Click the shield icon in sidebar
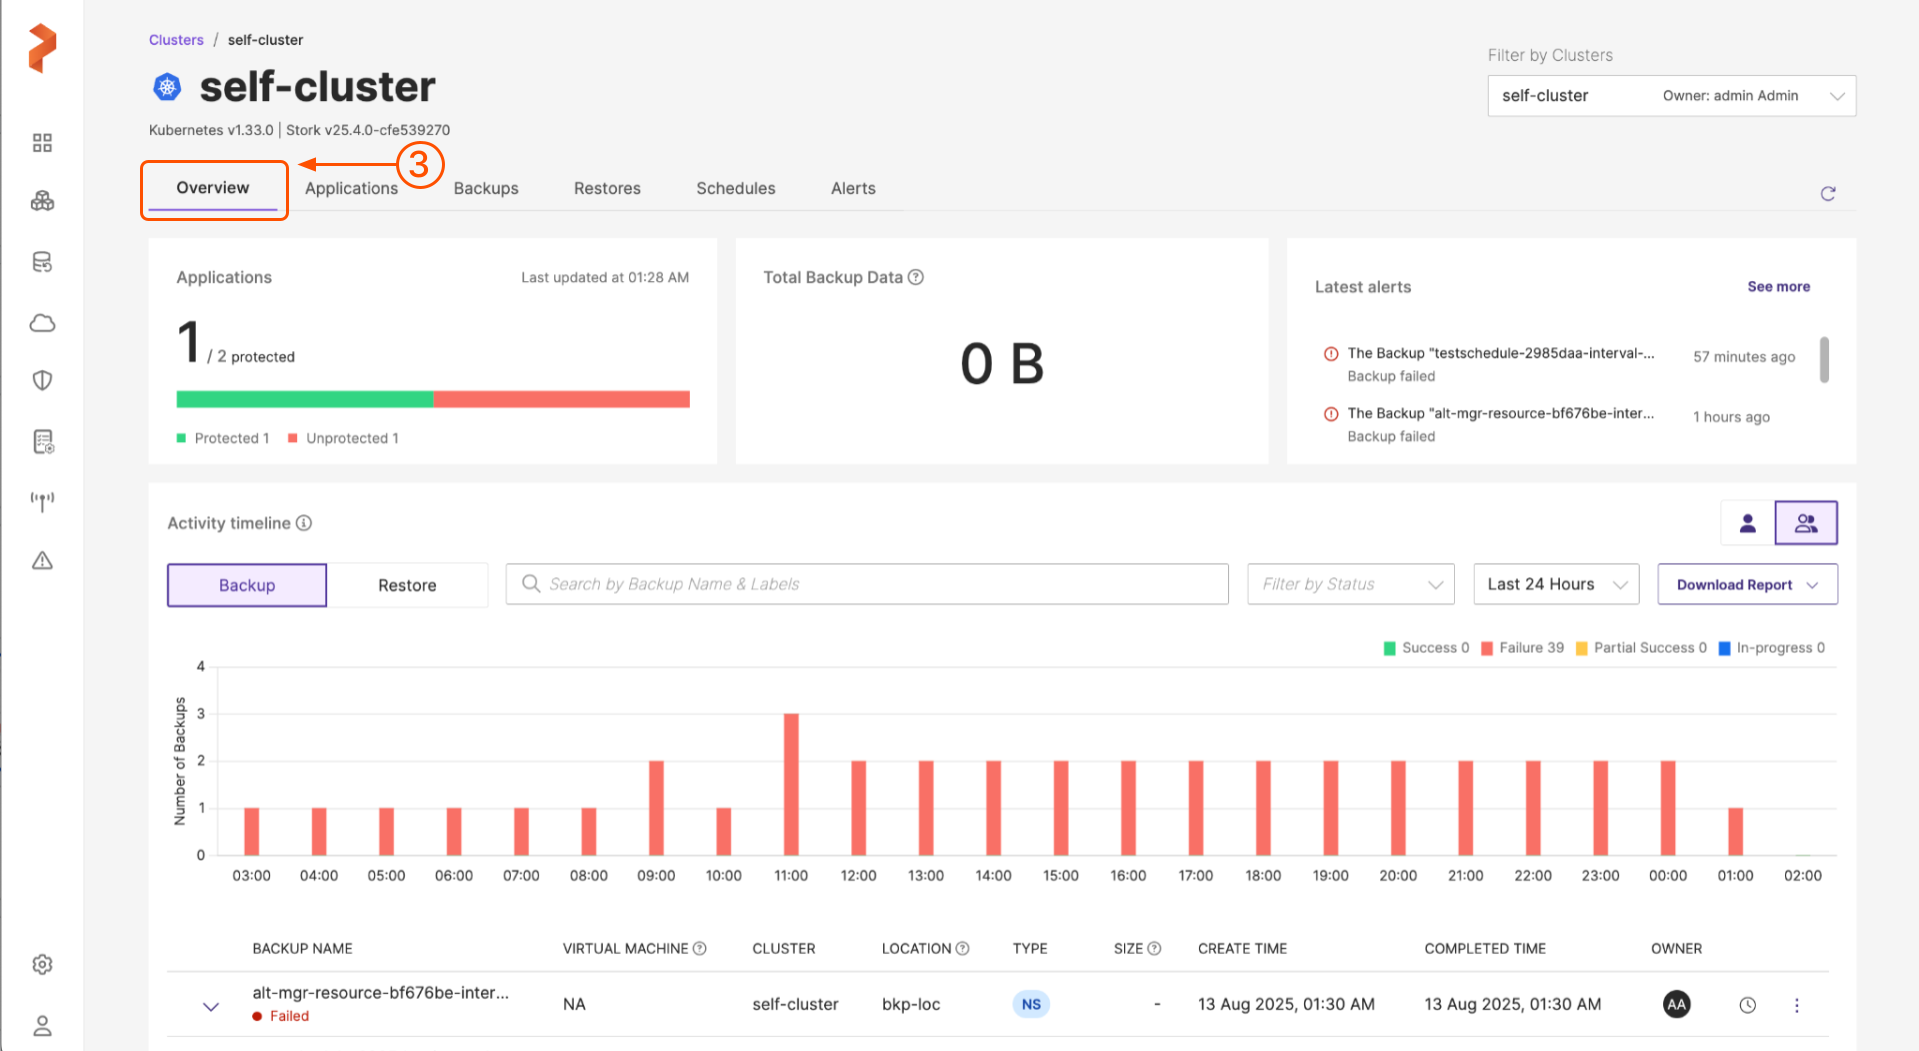Image resolution: width=1919 pixels, height=1051 pixels. click(42, 381)
